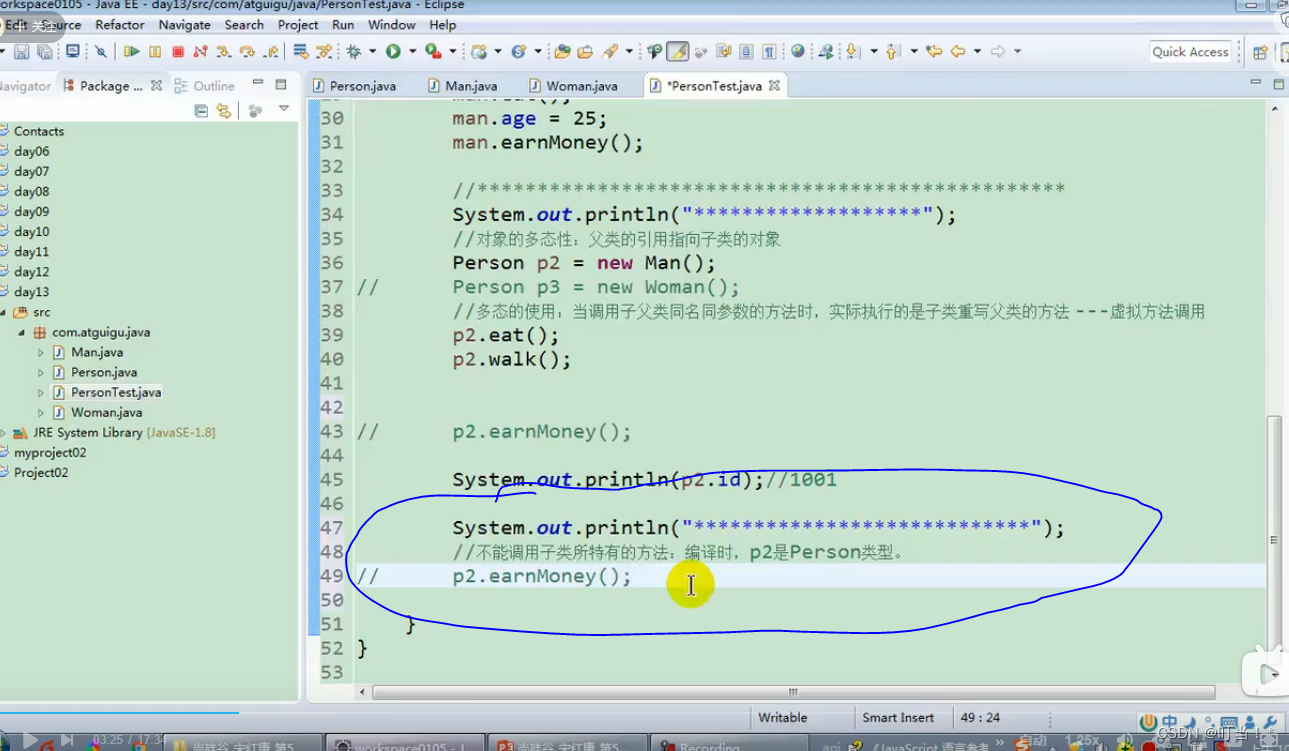Select the myproject02 project
The width and height of the screenshot is (1289, 751).
point(50,452)
